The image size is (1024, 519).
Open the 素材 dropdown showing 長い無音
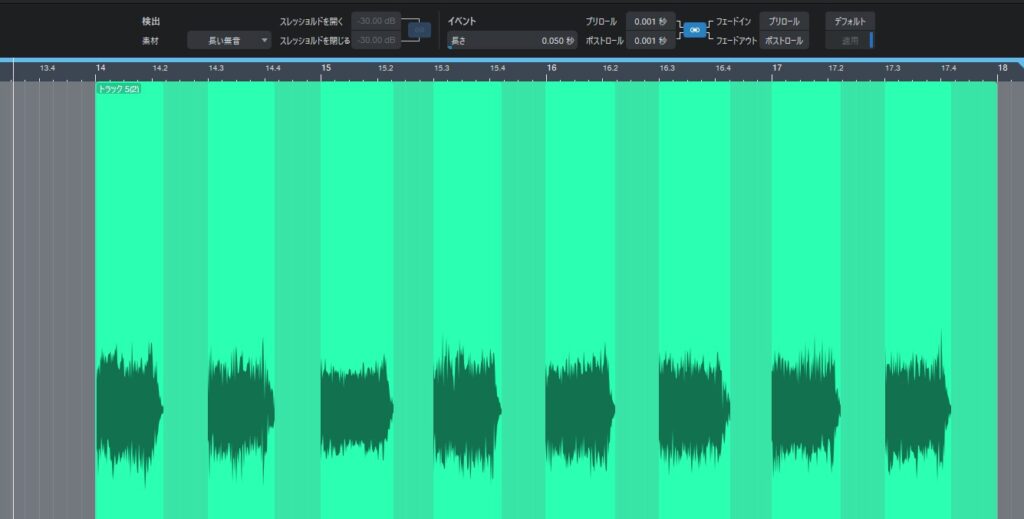tap(229, 40)
